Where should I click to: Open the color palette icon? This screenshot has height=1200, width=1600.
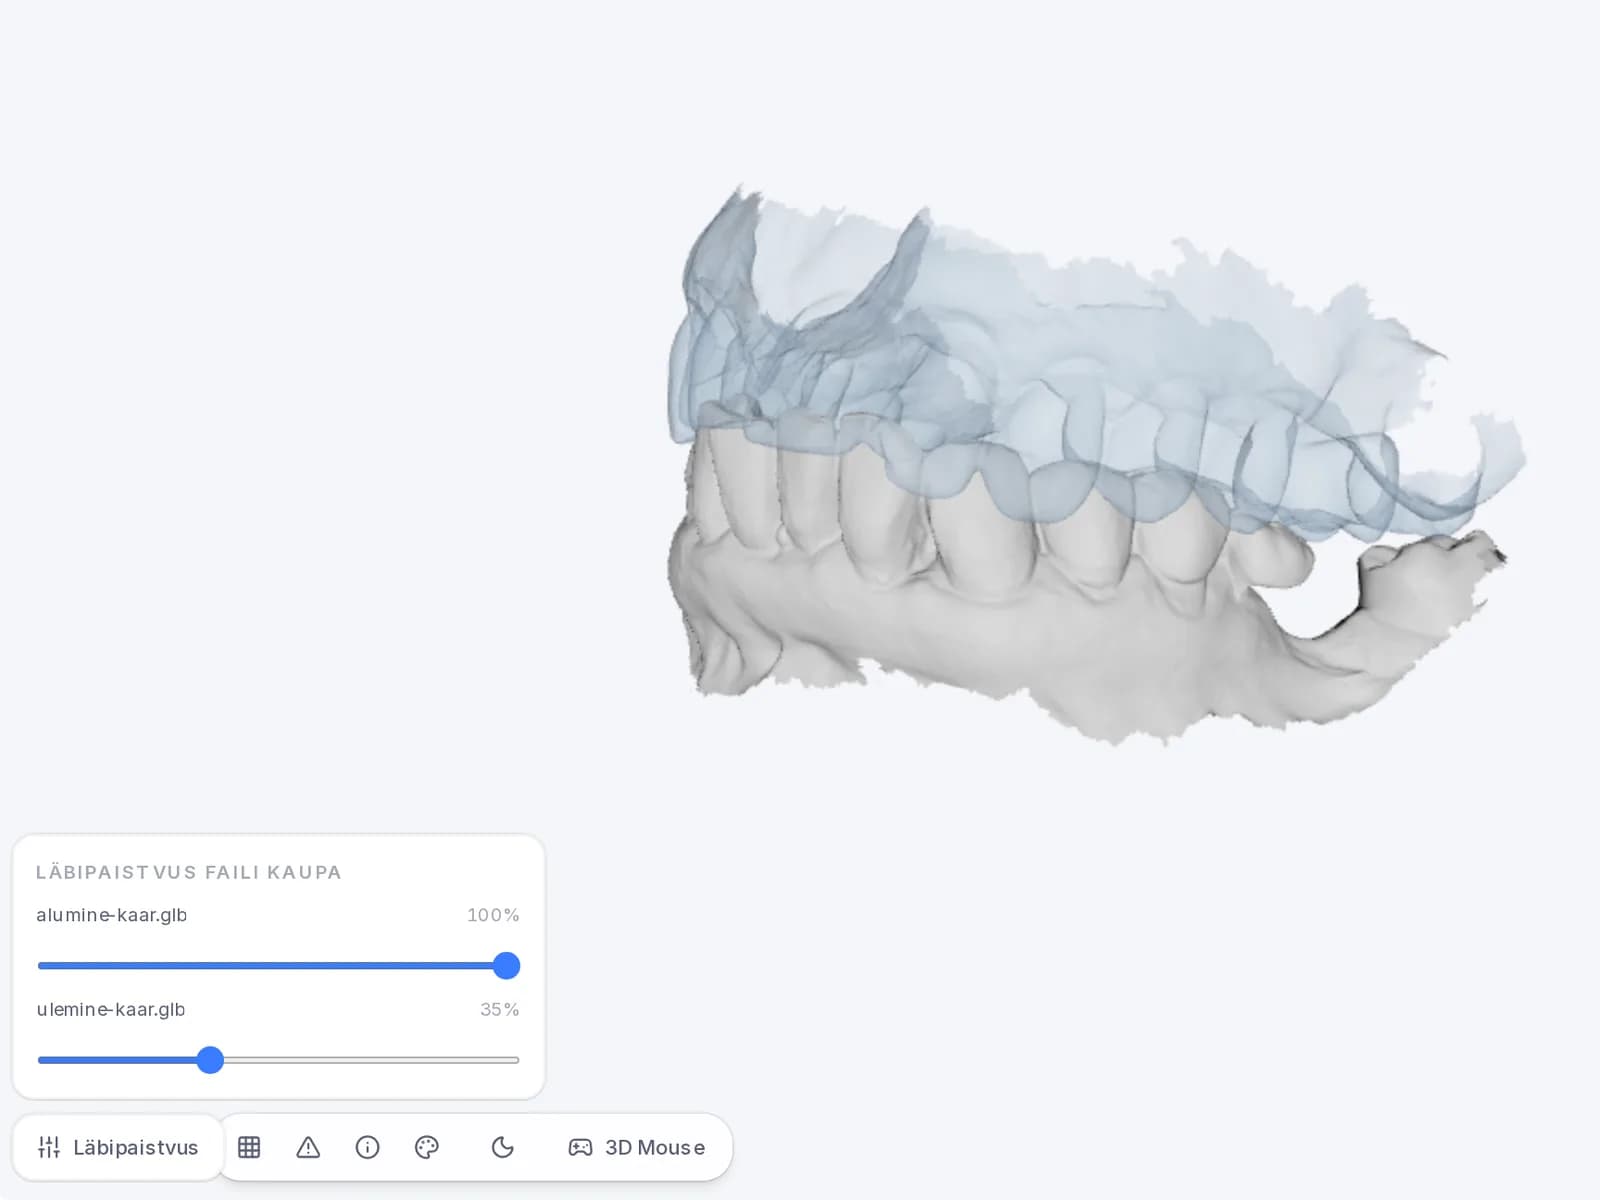coord(427,1147)
